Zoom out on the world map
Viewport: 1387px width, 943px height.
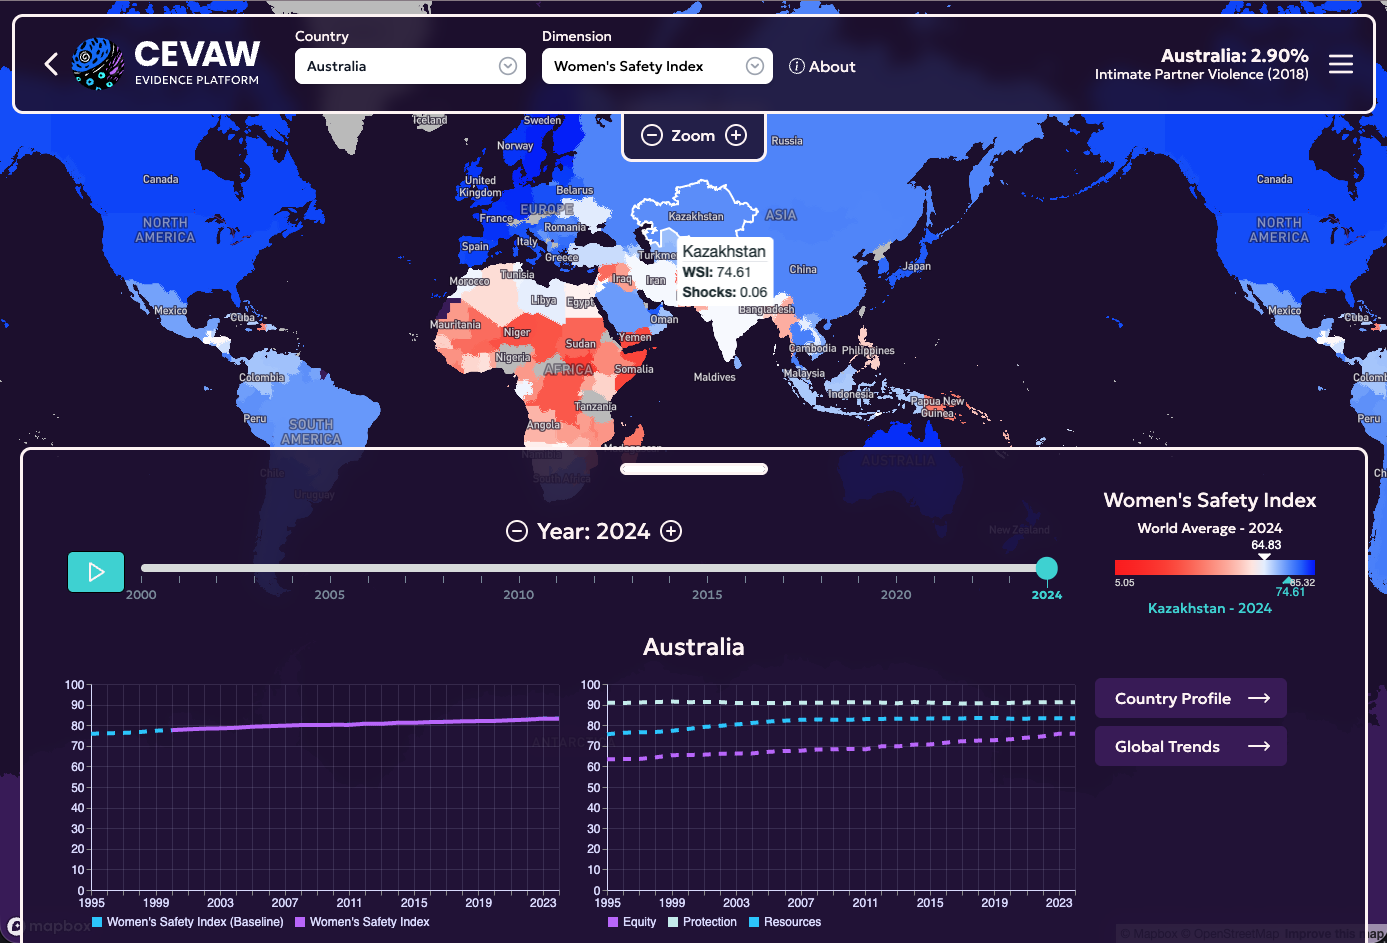652,135
